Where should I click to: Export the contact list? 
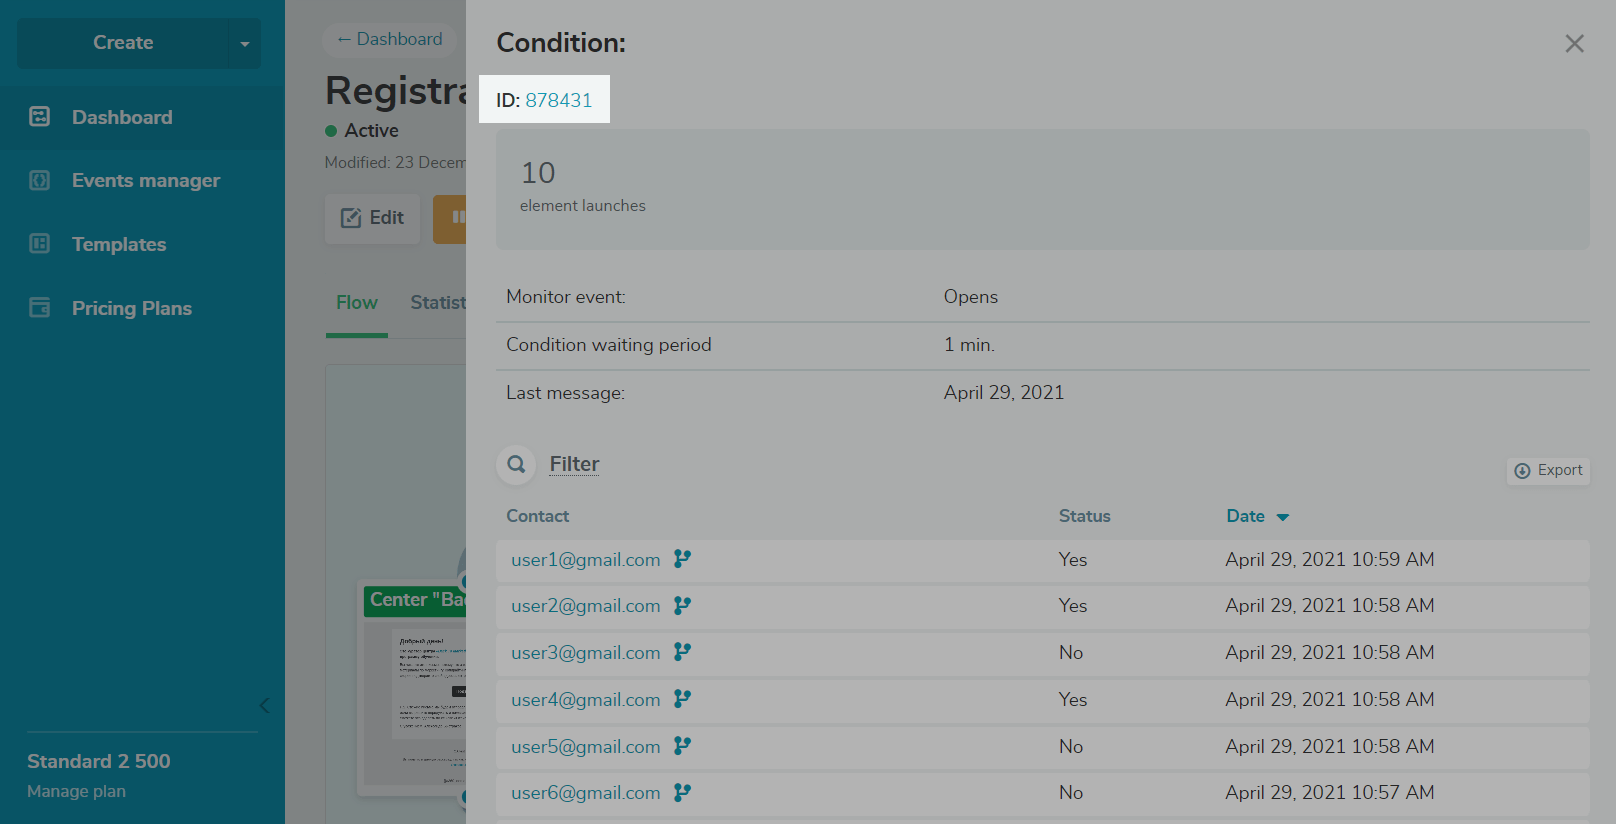click(x=1548, y=471)
